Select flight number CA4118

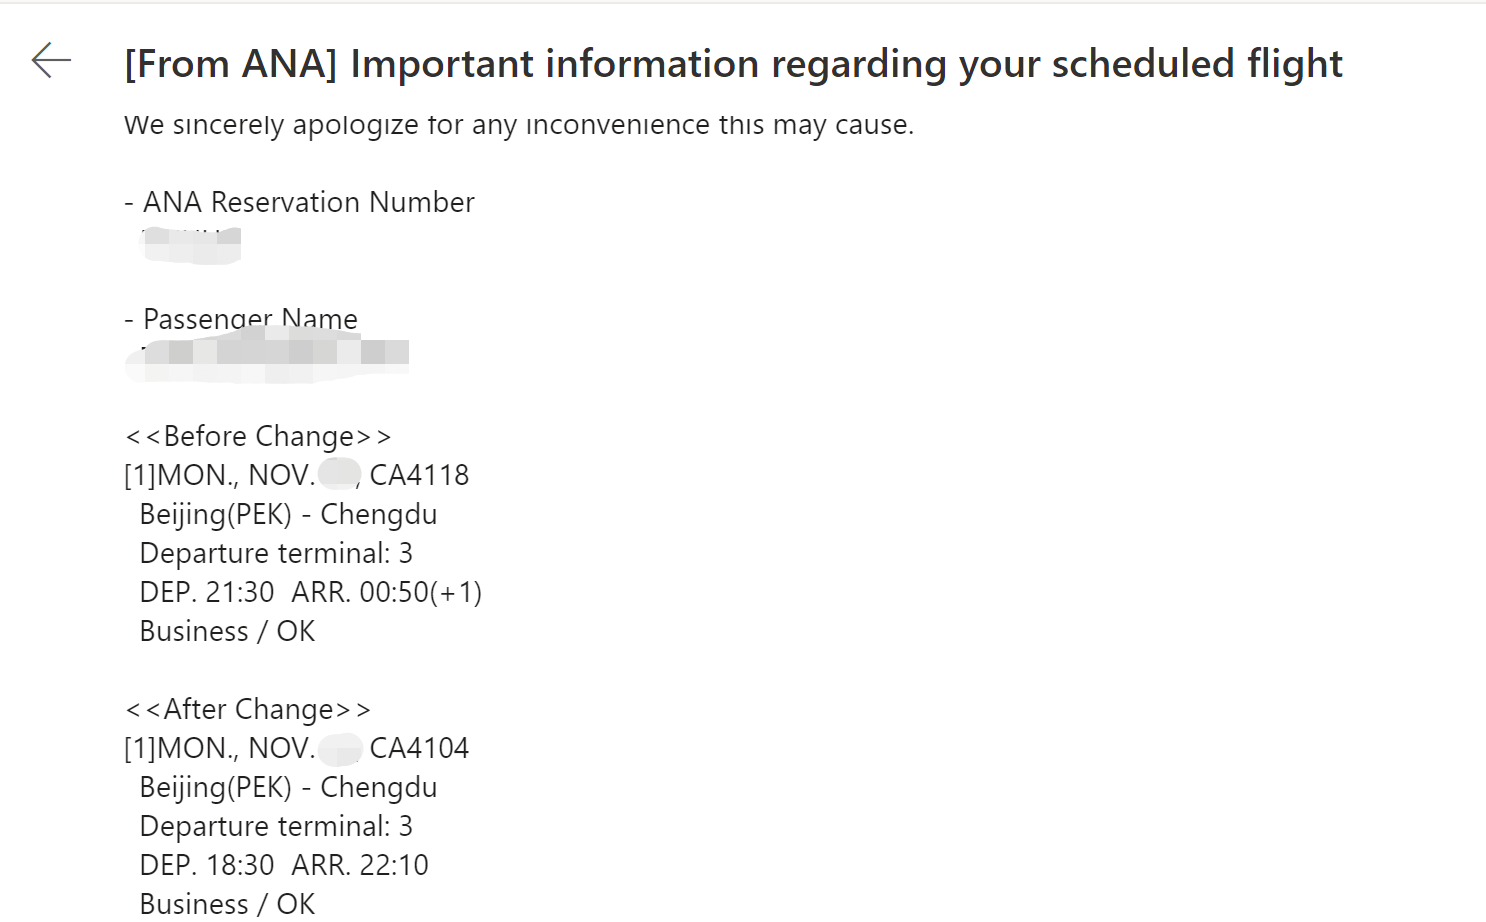(419, 475)
